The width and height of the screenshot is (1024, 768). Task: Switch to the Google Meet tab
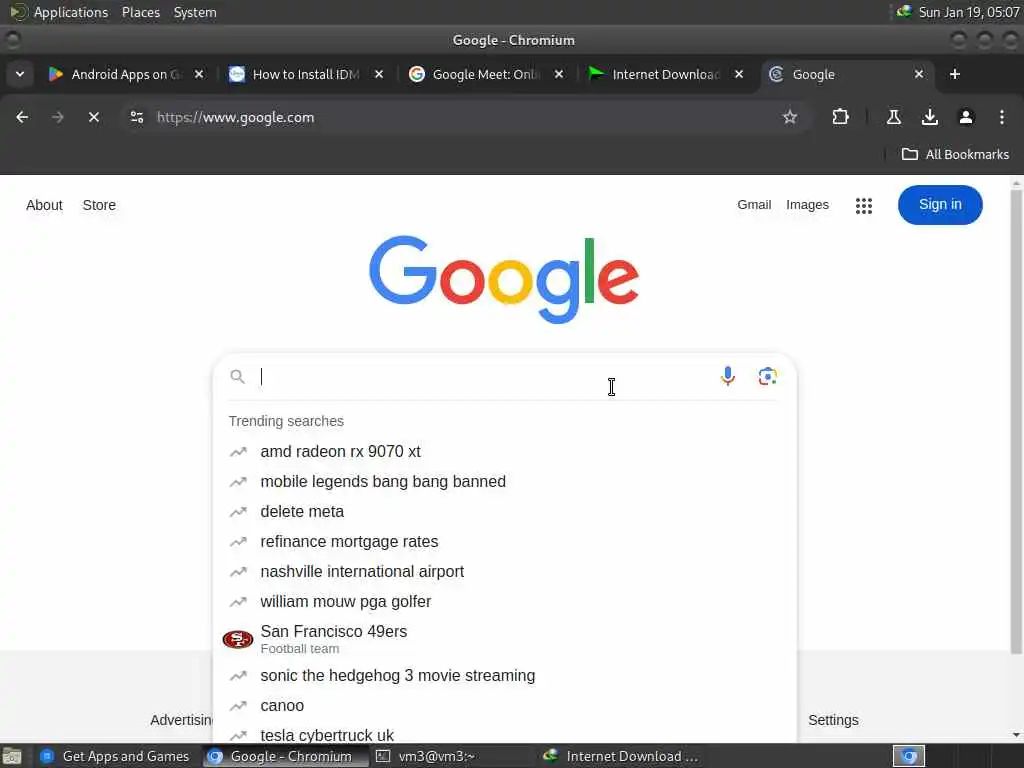pos(486,74)
